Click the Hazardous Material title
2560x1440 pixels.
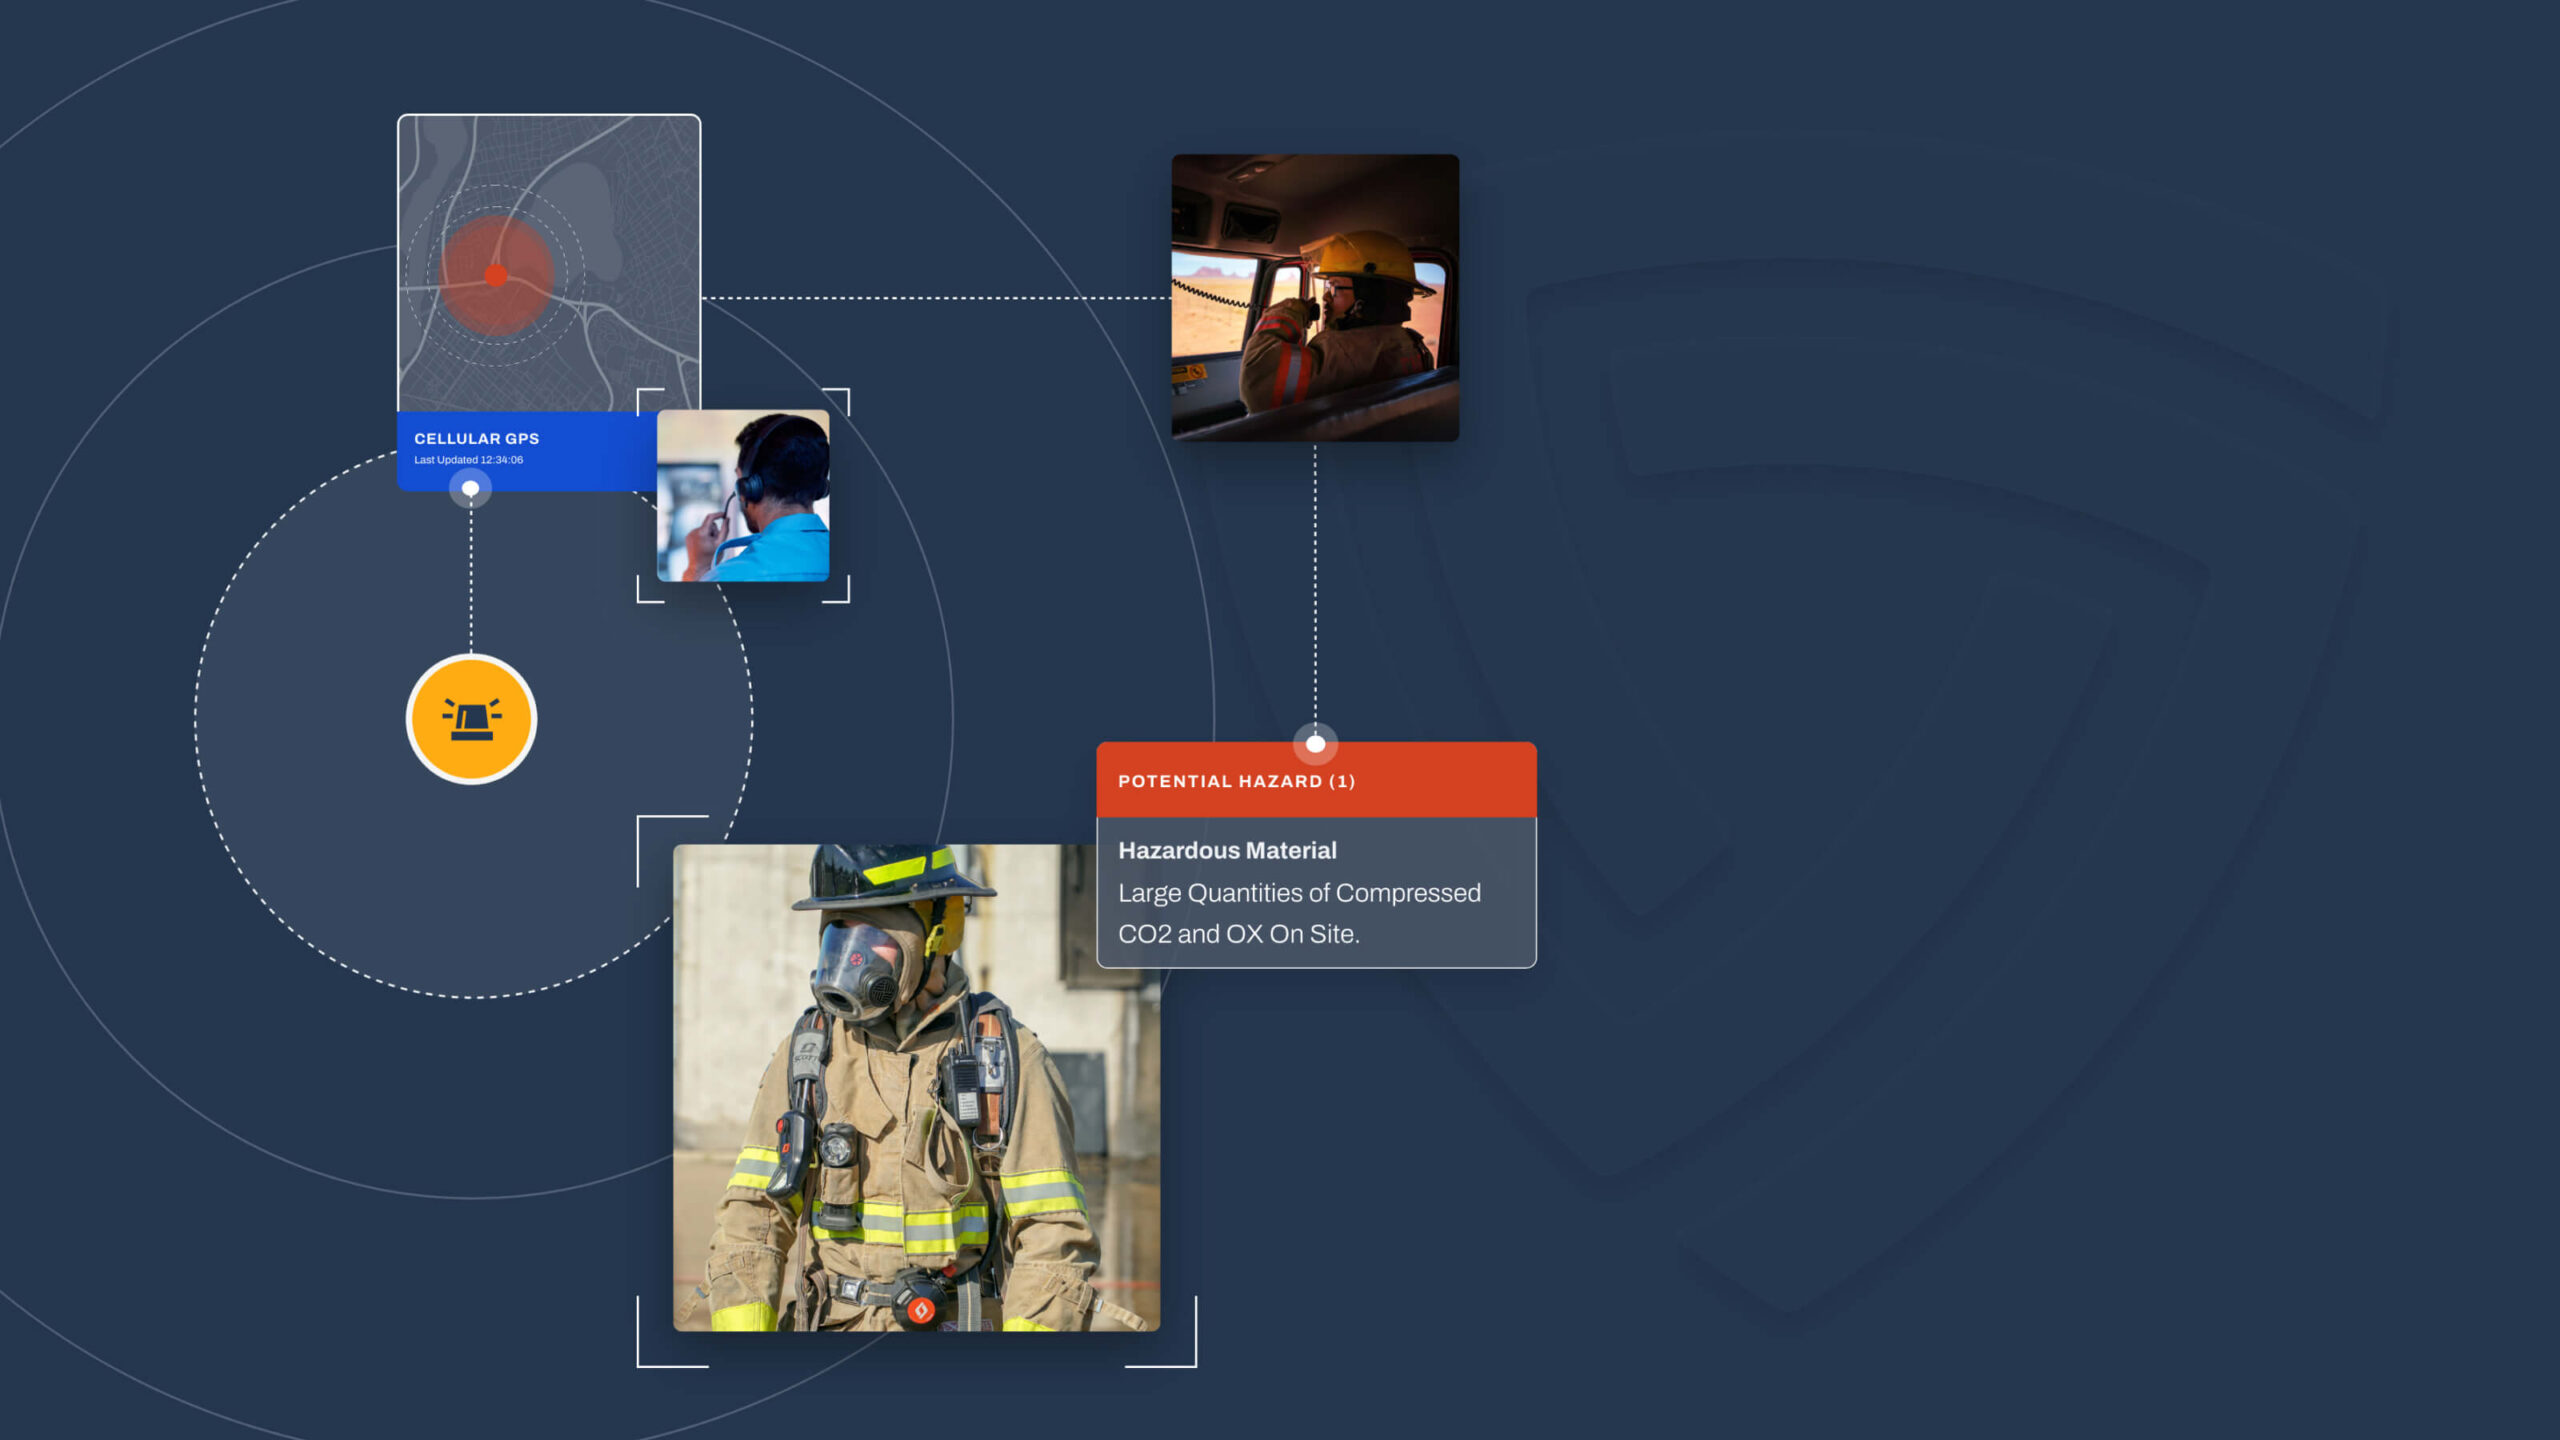click(1227, 850)
